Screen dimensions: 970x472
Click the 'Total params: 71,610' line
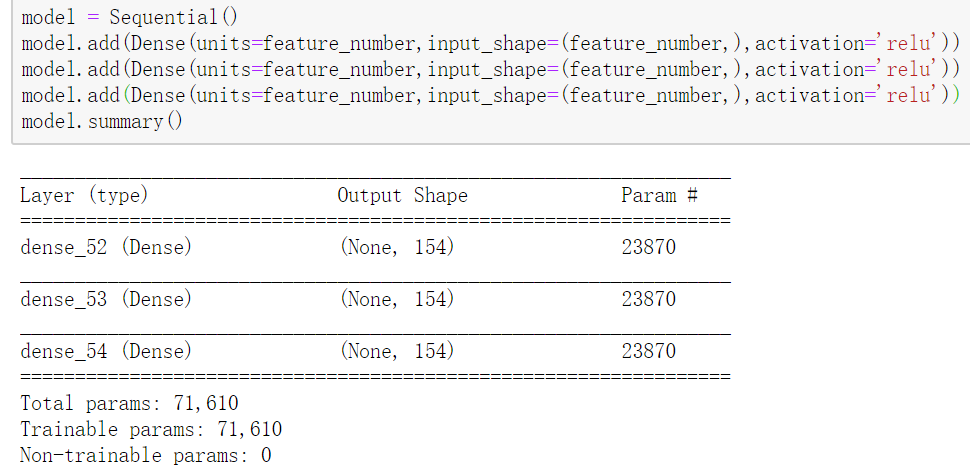129,404
